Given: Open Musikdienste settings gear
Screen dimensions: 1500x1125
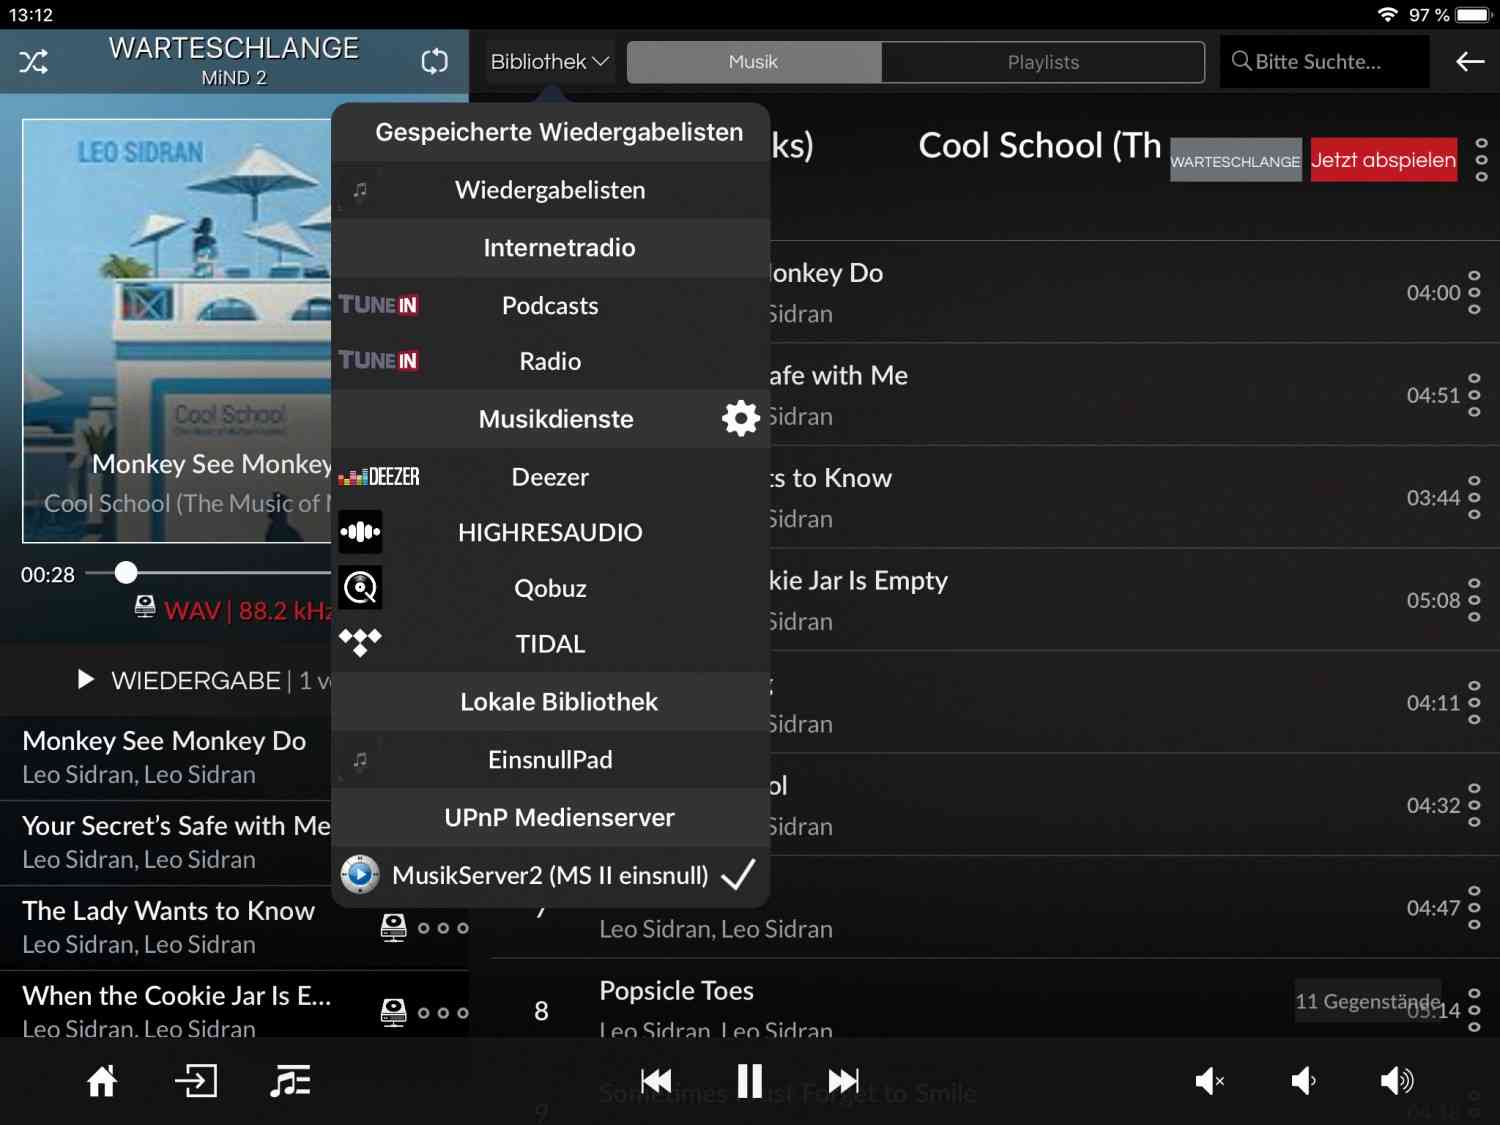Looking at the screenshot, I should tap(741, 418).
